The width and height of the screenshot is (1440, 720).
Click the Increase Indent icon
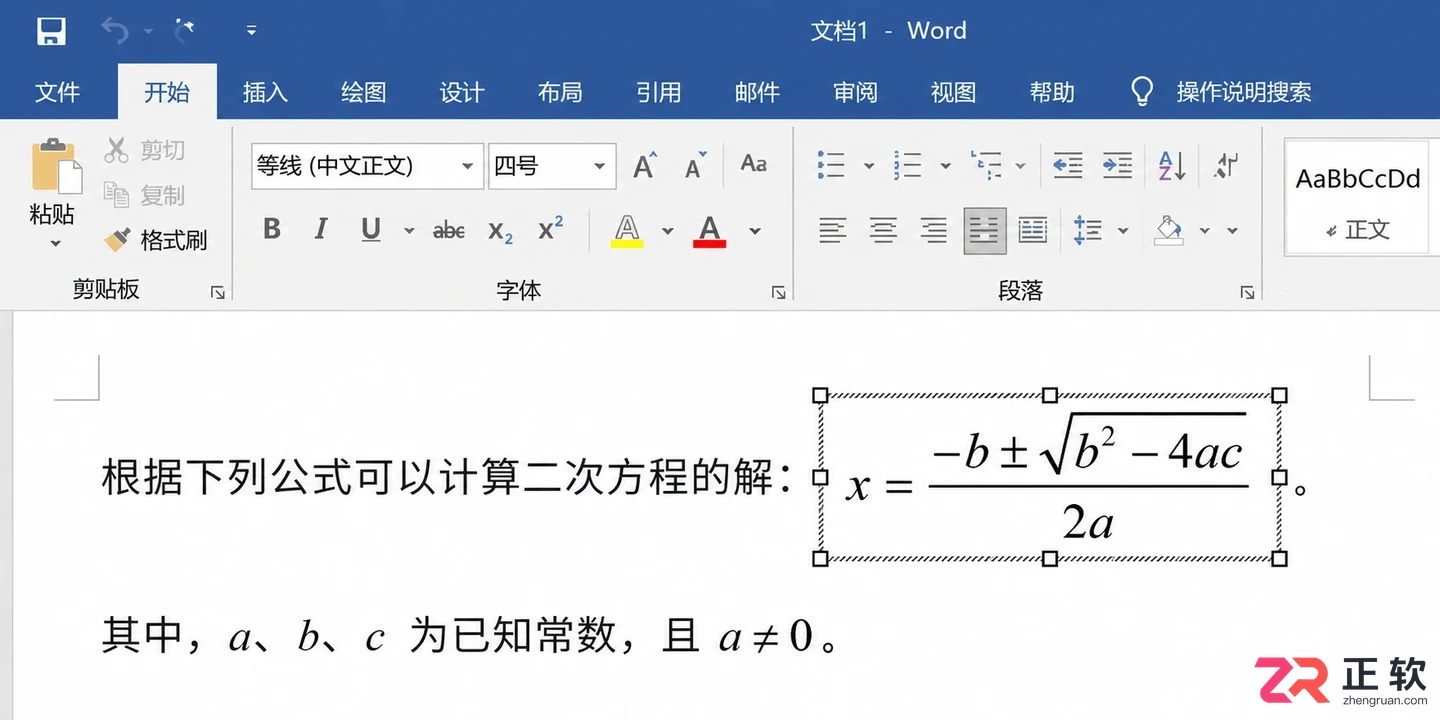pyautogui.click(x=1117, y=165)
